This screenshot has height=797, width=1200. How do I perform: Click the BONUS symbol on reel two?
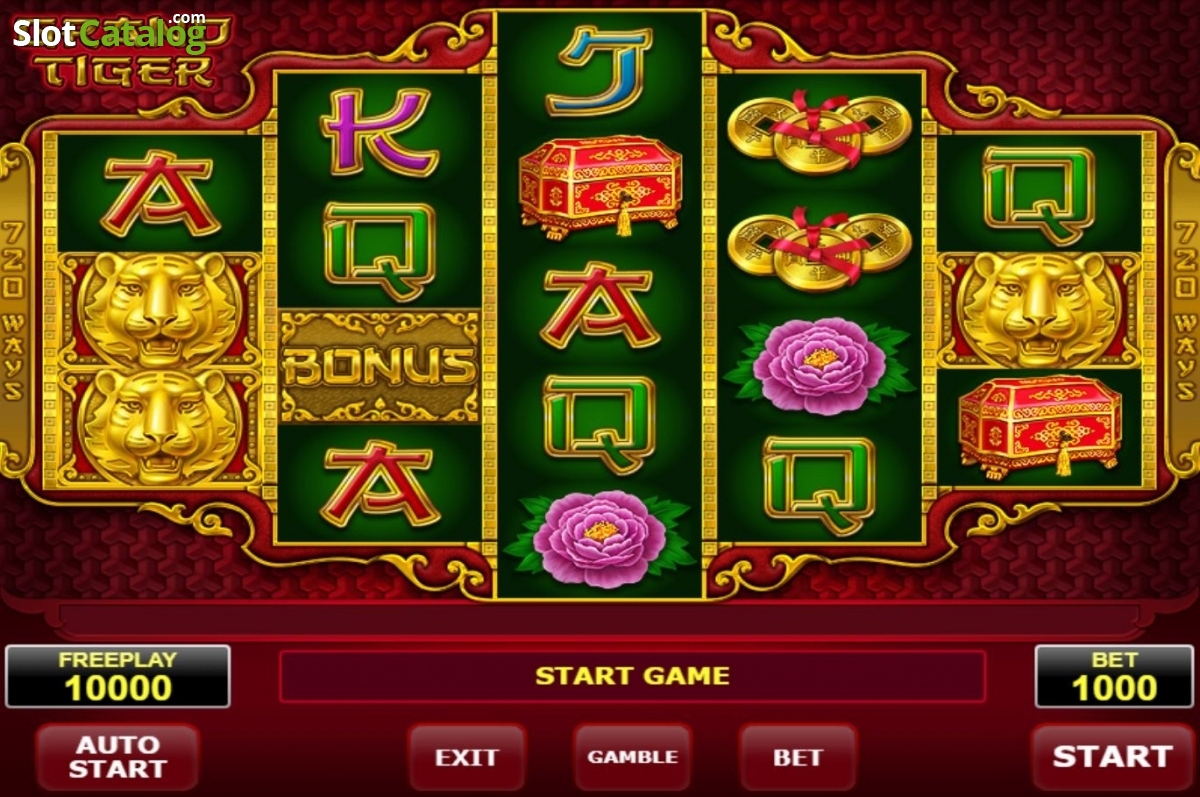[x=380, y=365]
